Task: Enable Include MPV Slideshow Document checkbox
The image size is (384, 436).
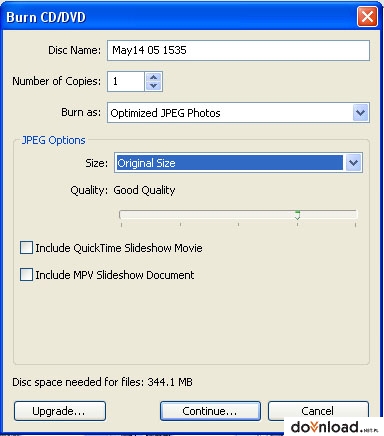Action: 26,275
